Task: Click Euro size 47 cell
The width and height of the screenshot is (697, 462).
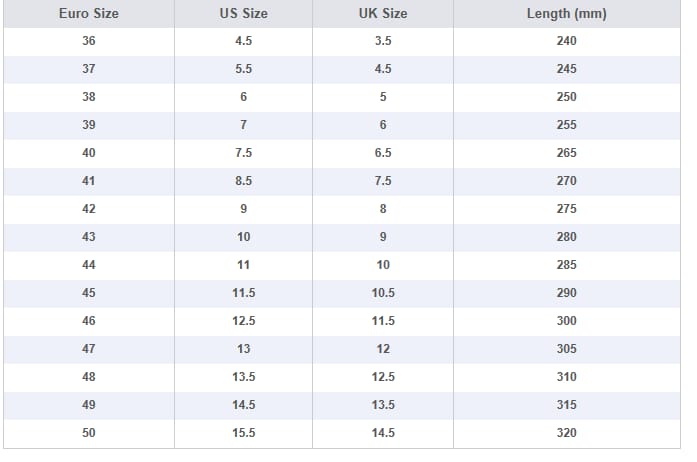Action: pyautogui.click(x=89, y=349)
